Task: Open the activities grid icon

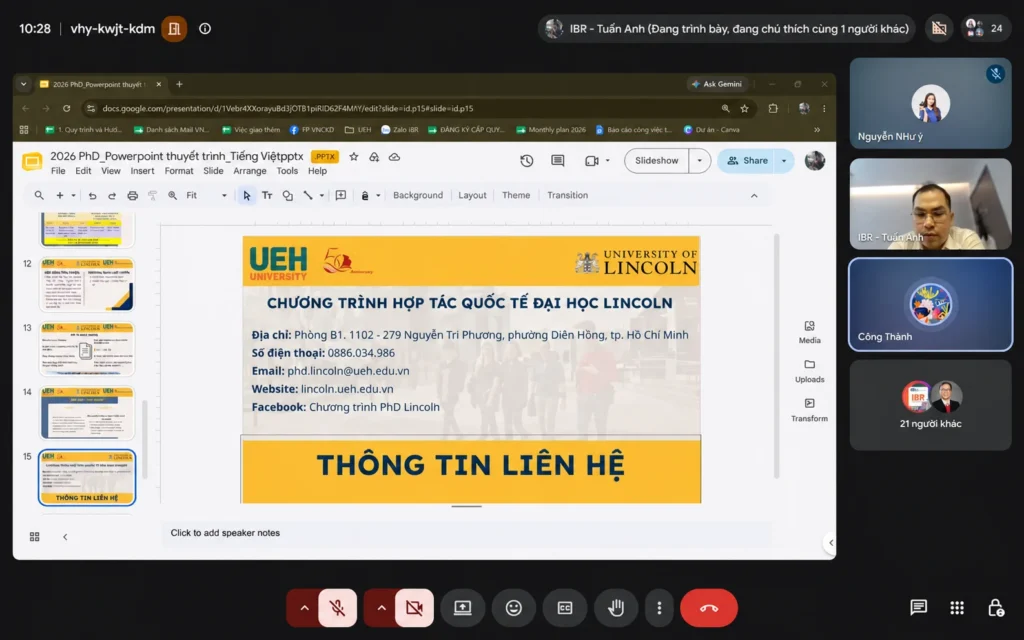Action: click(x=957, y=608)
